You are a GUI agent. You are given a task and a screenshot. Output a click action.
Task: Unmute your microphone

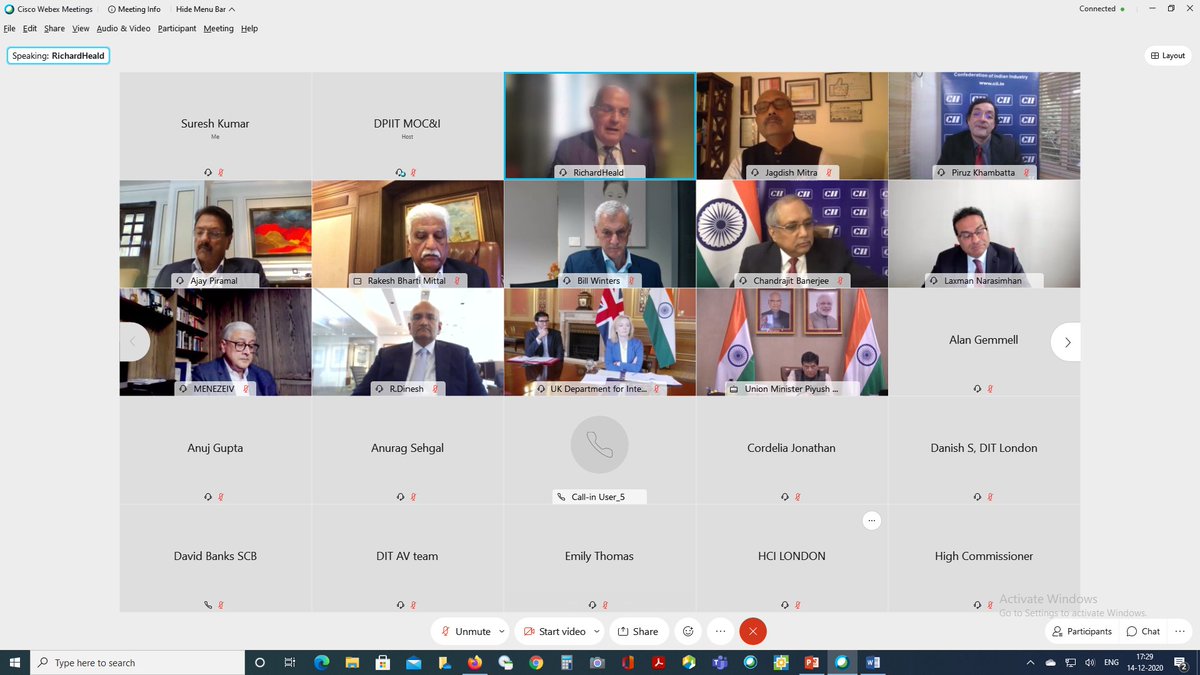tap(466, 631)
